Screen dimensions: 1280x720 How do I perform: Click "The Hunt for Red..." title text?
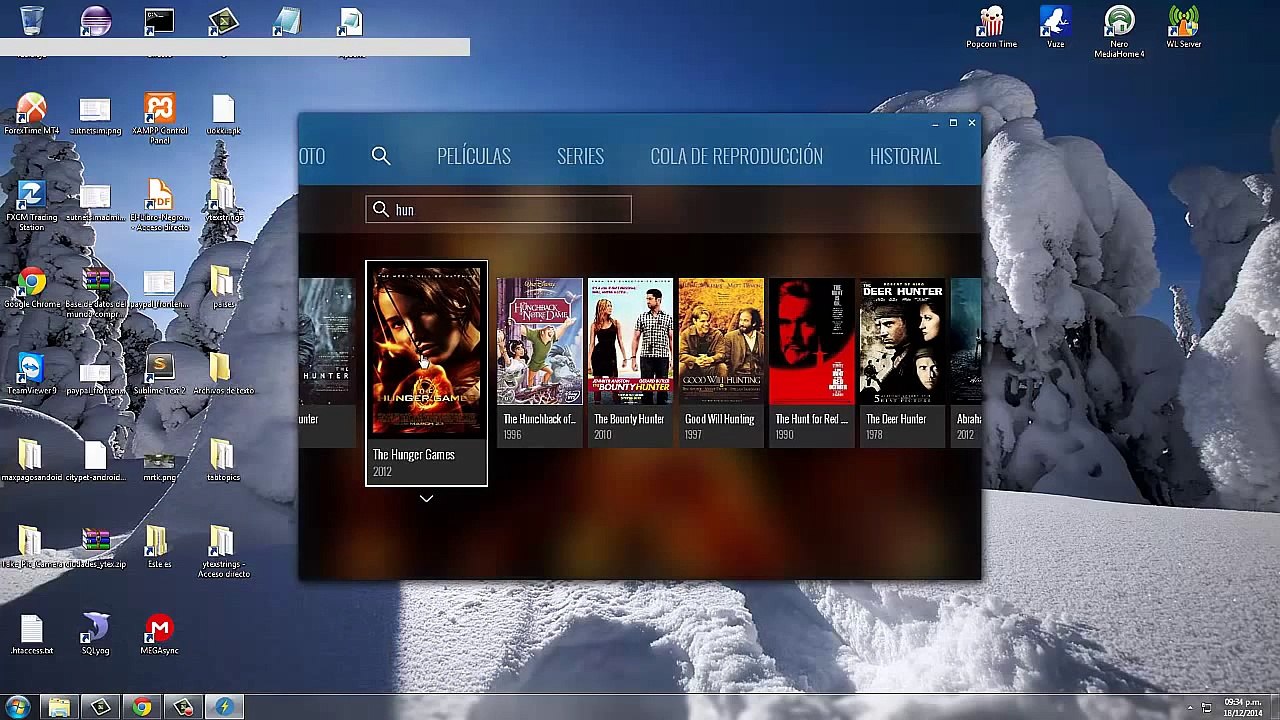click(811, 419)
